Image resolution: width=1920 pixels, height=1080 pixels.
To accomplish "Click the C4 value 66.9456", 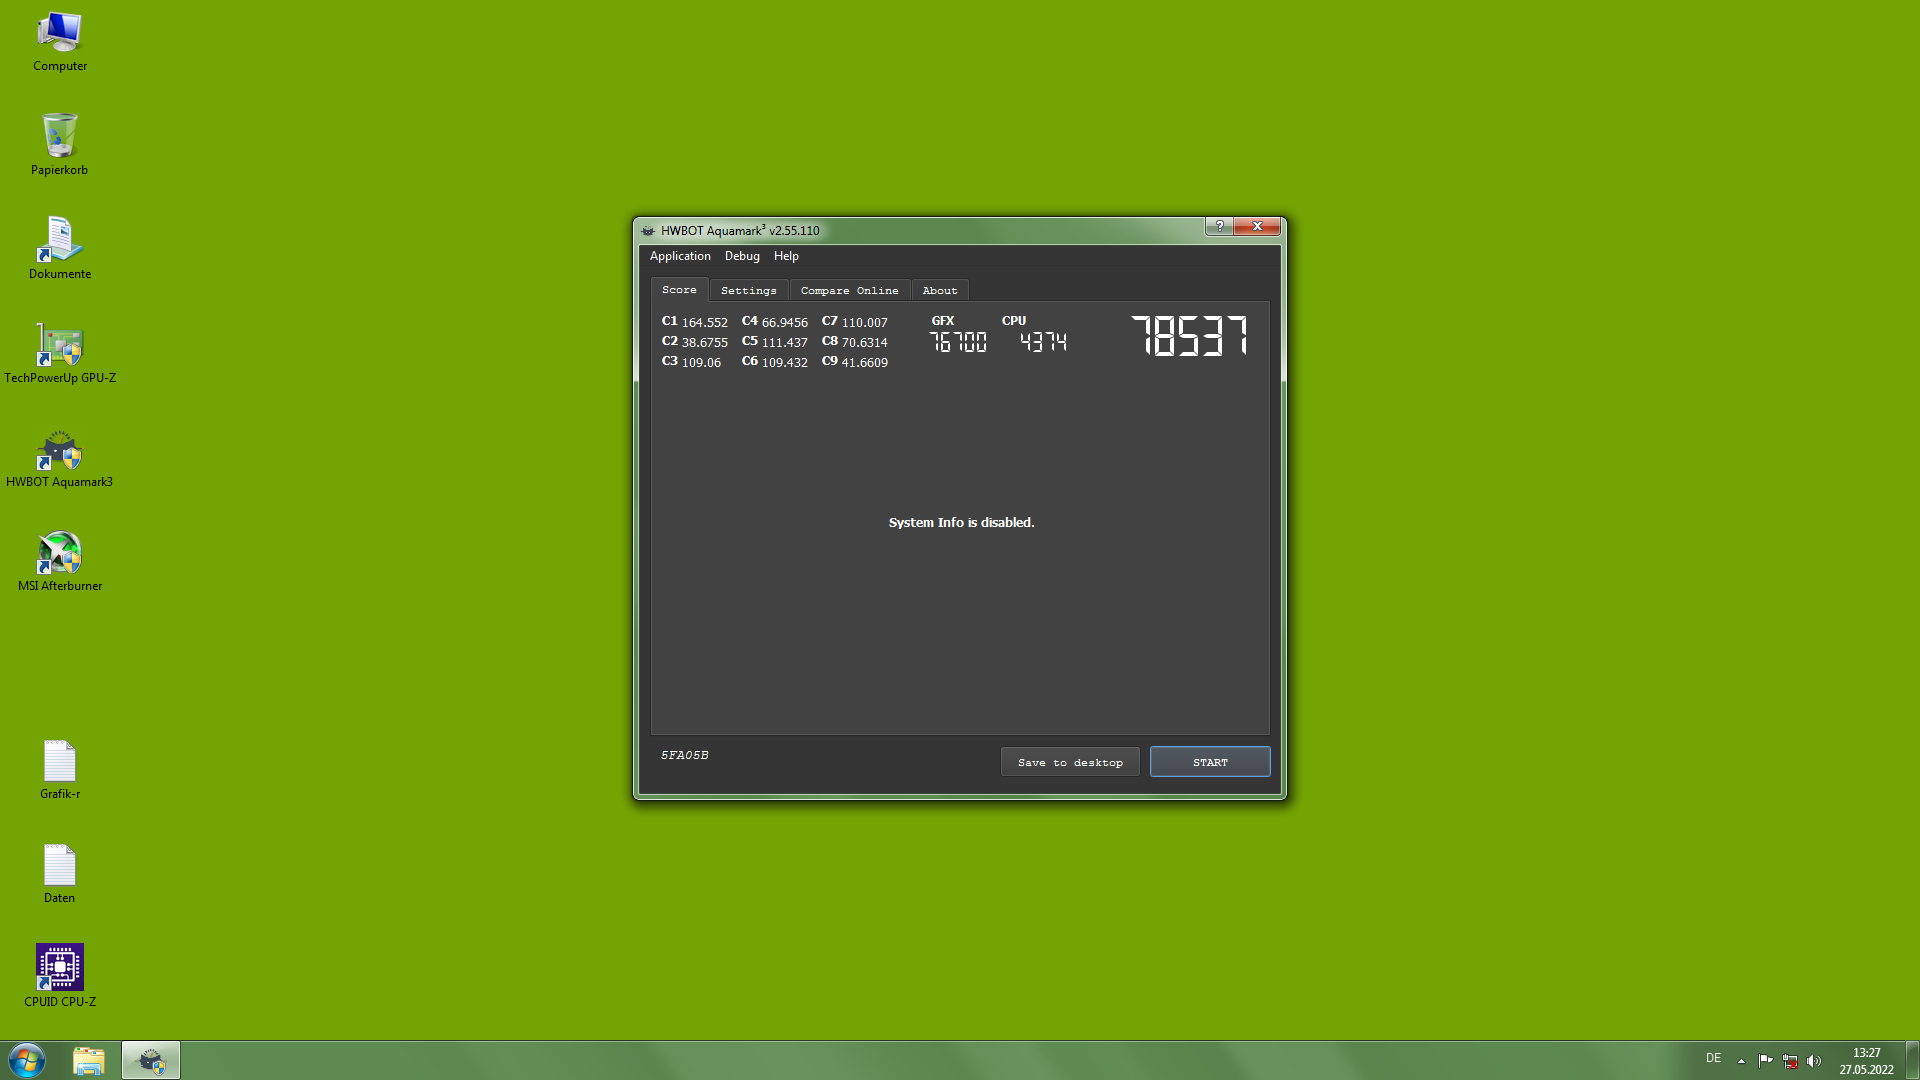I will [x=785, y=322].
